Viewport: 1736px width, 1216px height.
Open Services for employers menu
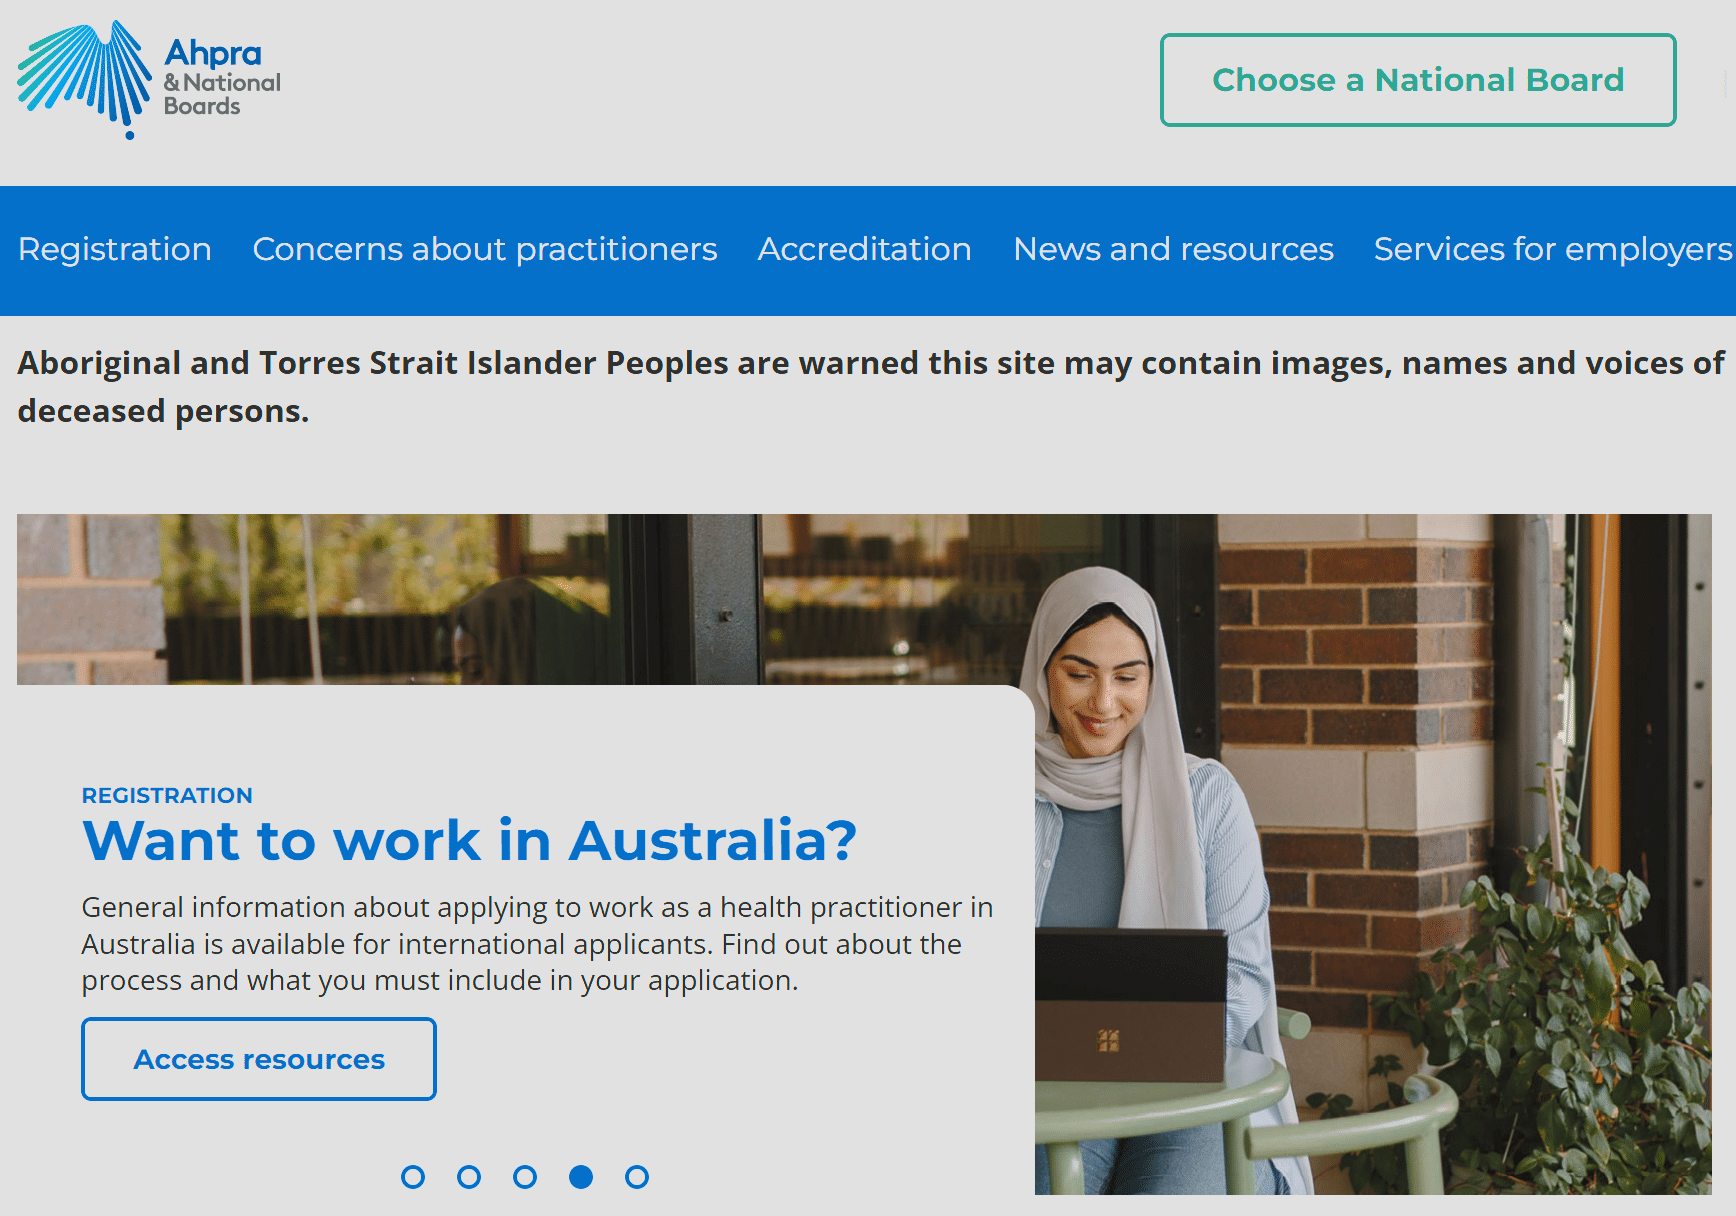1553,249
